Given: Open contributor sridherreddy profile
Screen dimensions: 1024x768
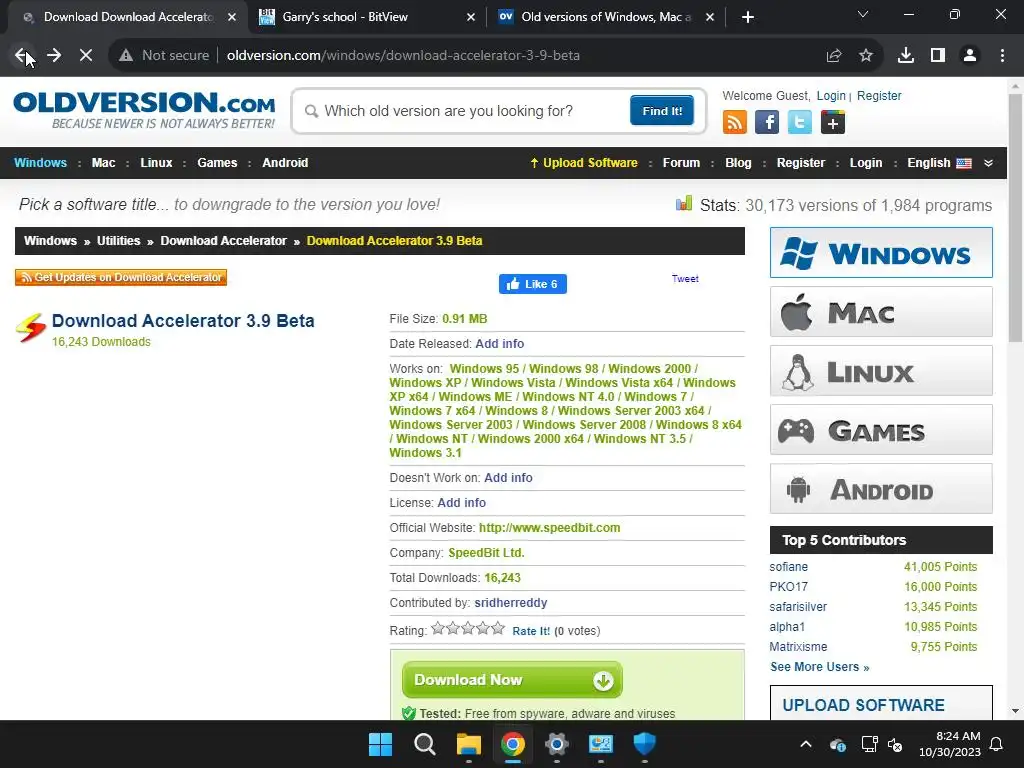Looking at the screenshot, I should [511, 603].
